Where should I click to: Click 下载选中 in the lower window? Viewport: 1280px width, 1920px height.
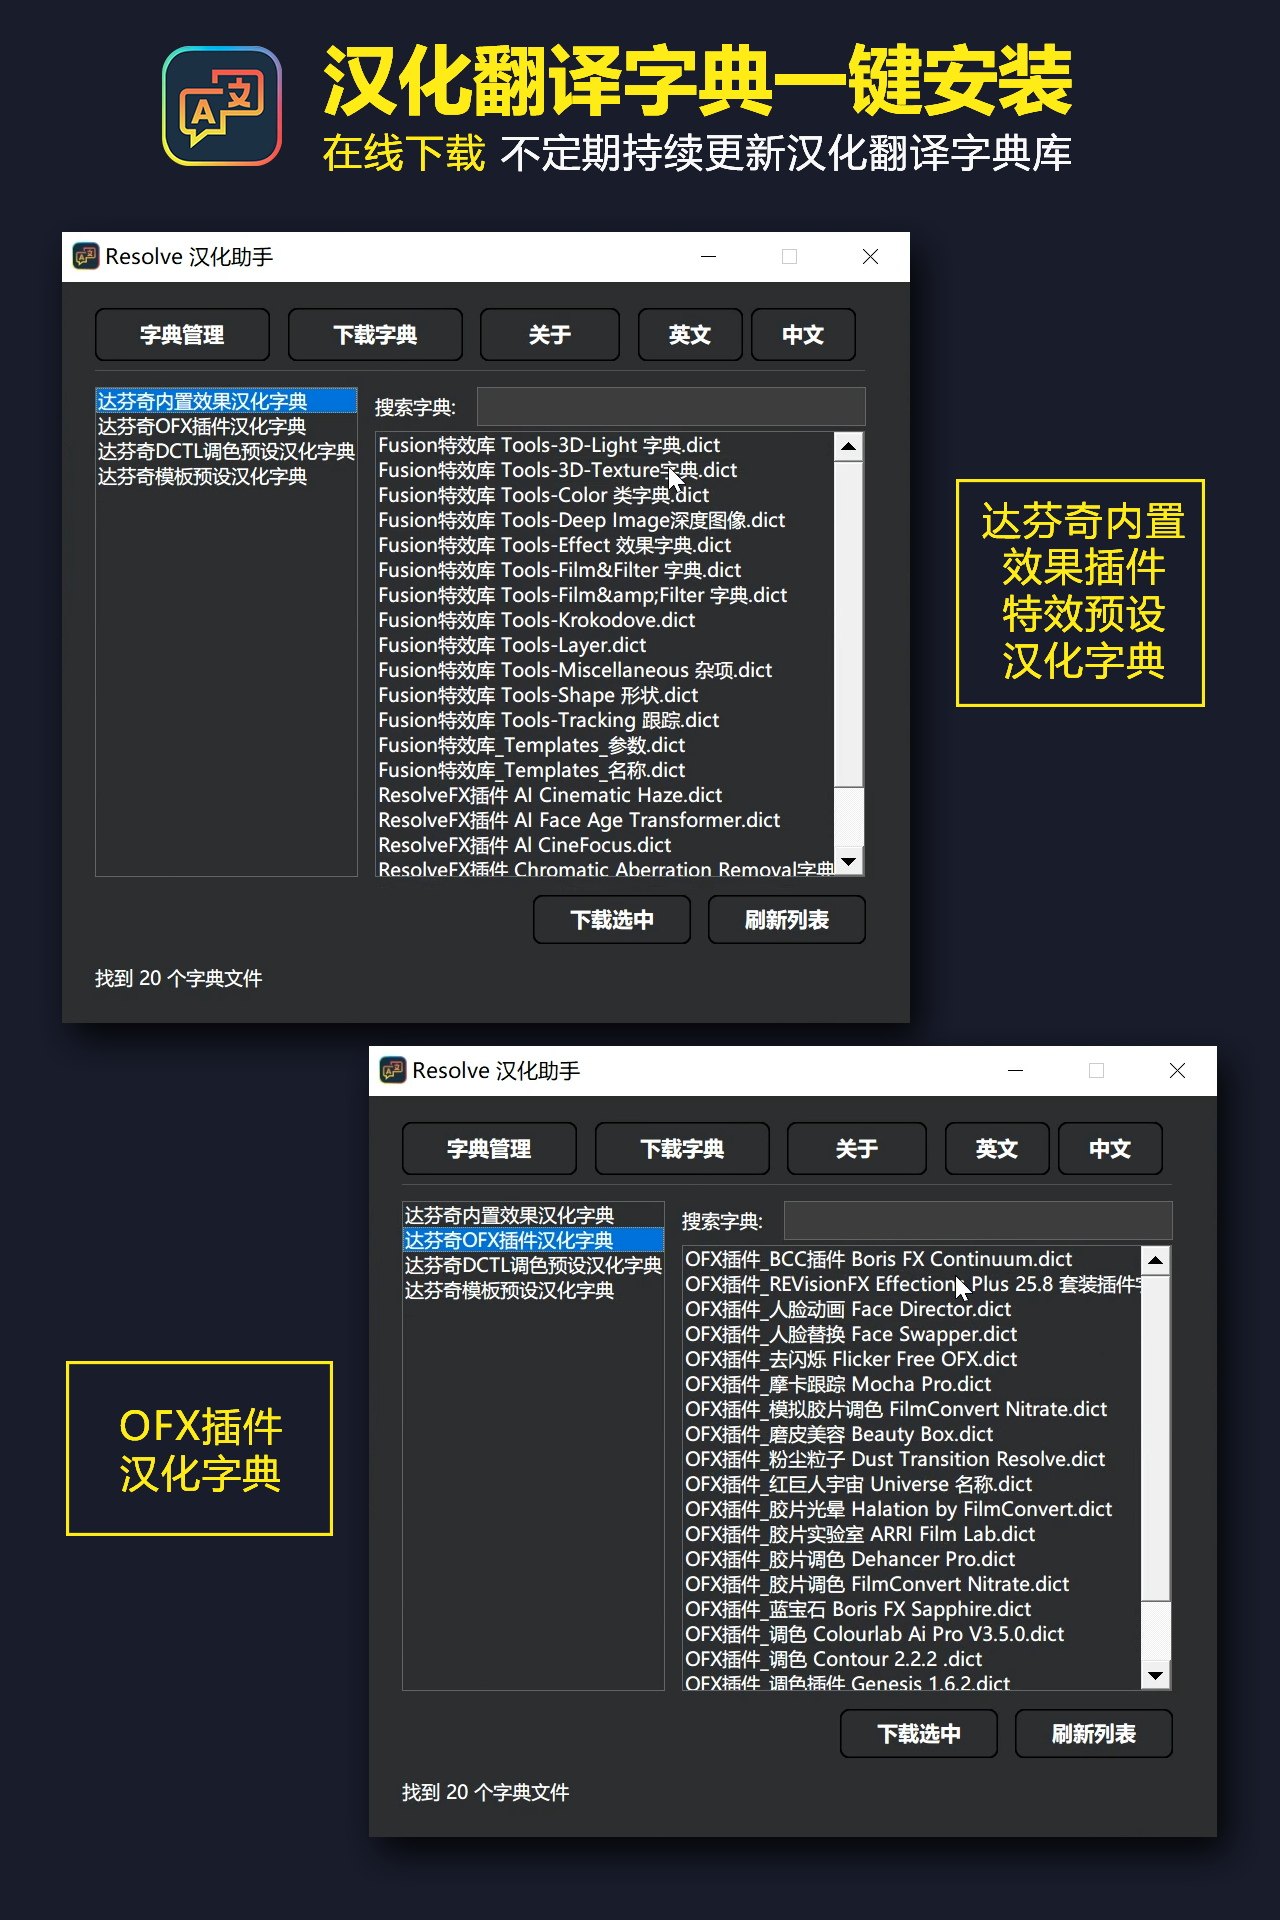tap(919, 1734)
